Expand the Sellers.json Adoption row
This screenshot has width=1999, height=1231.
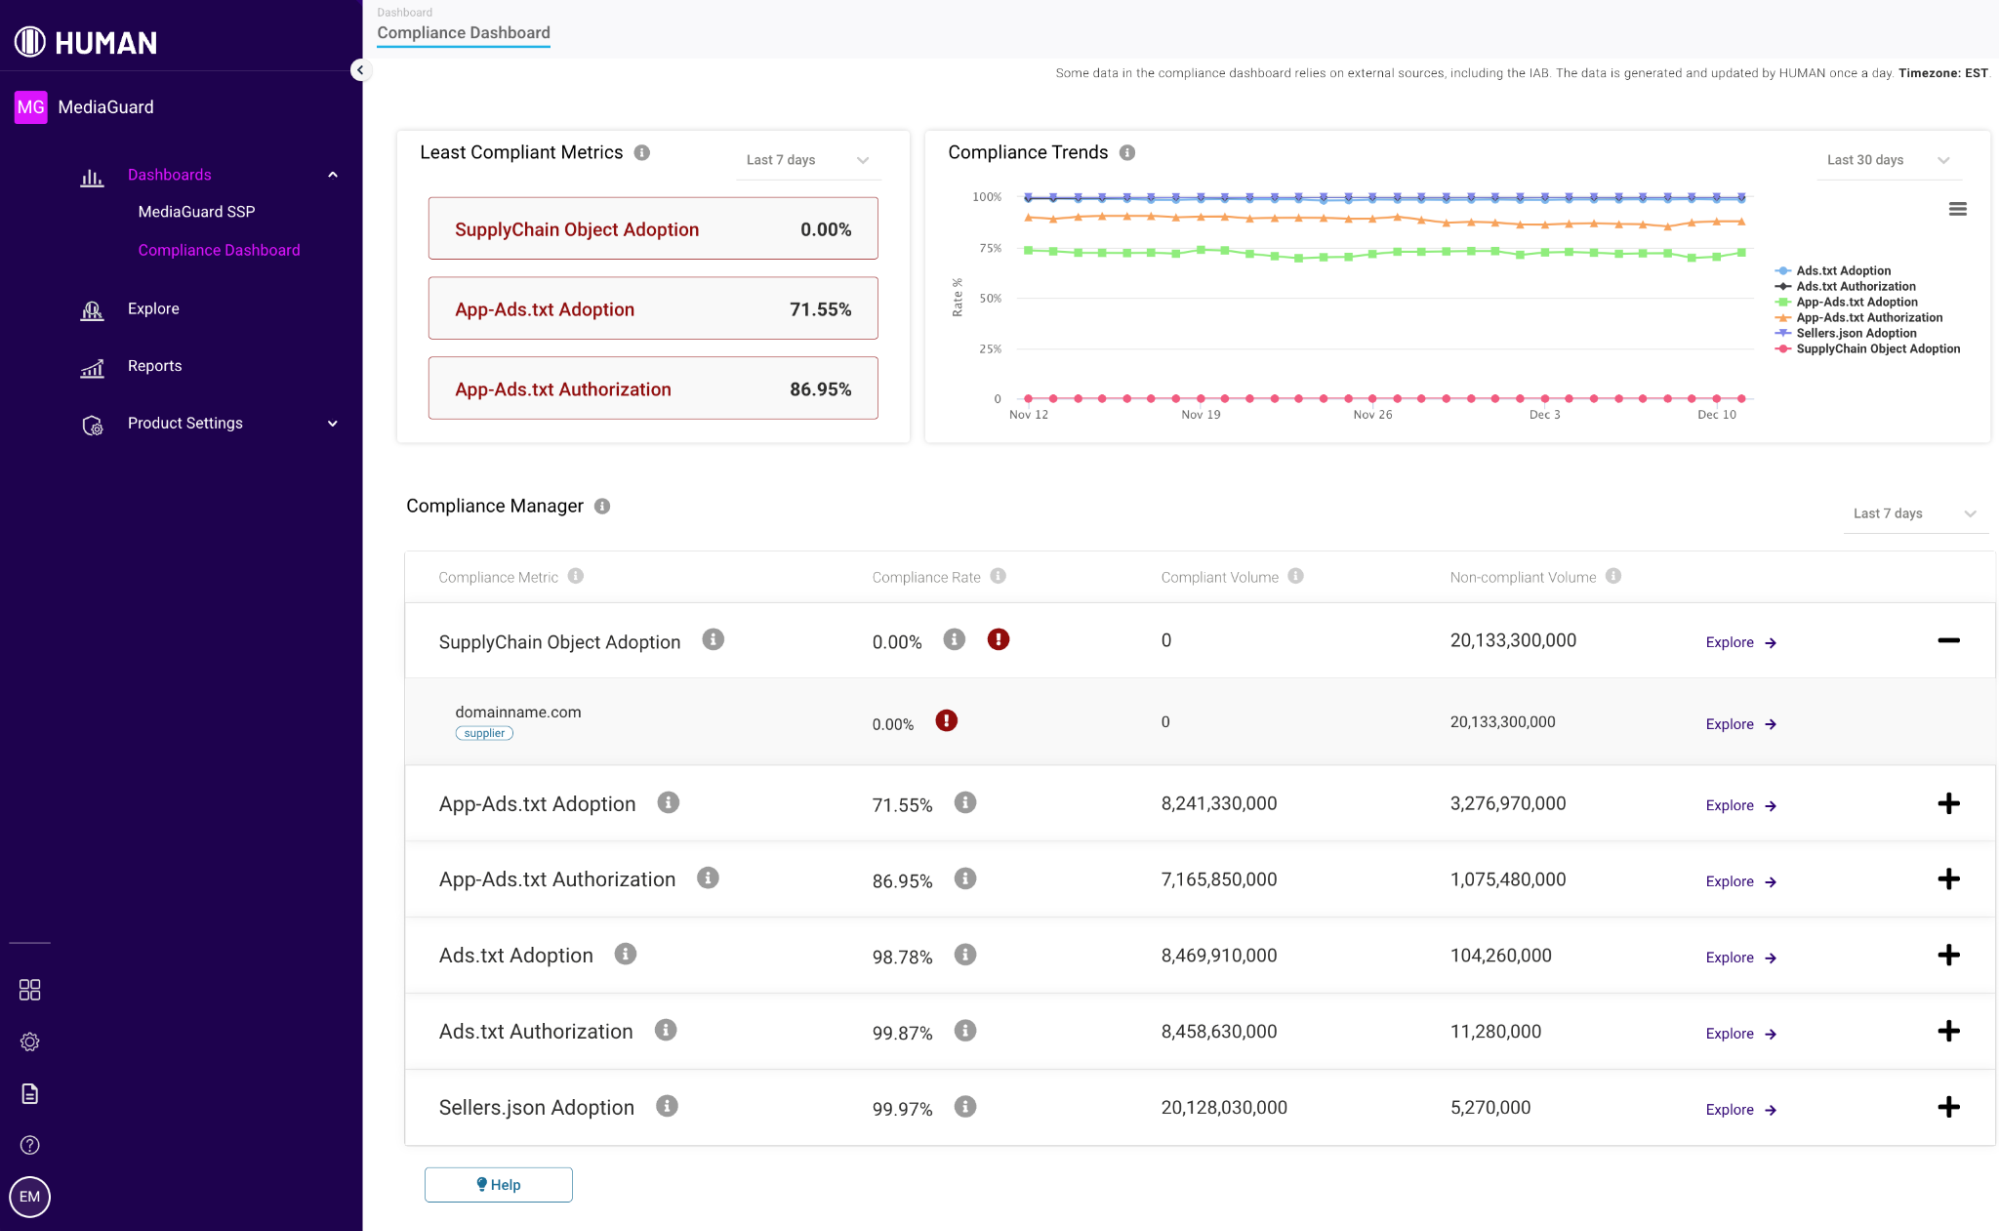click(1948, 1107)
